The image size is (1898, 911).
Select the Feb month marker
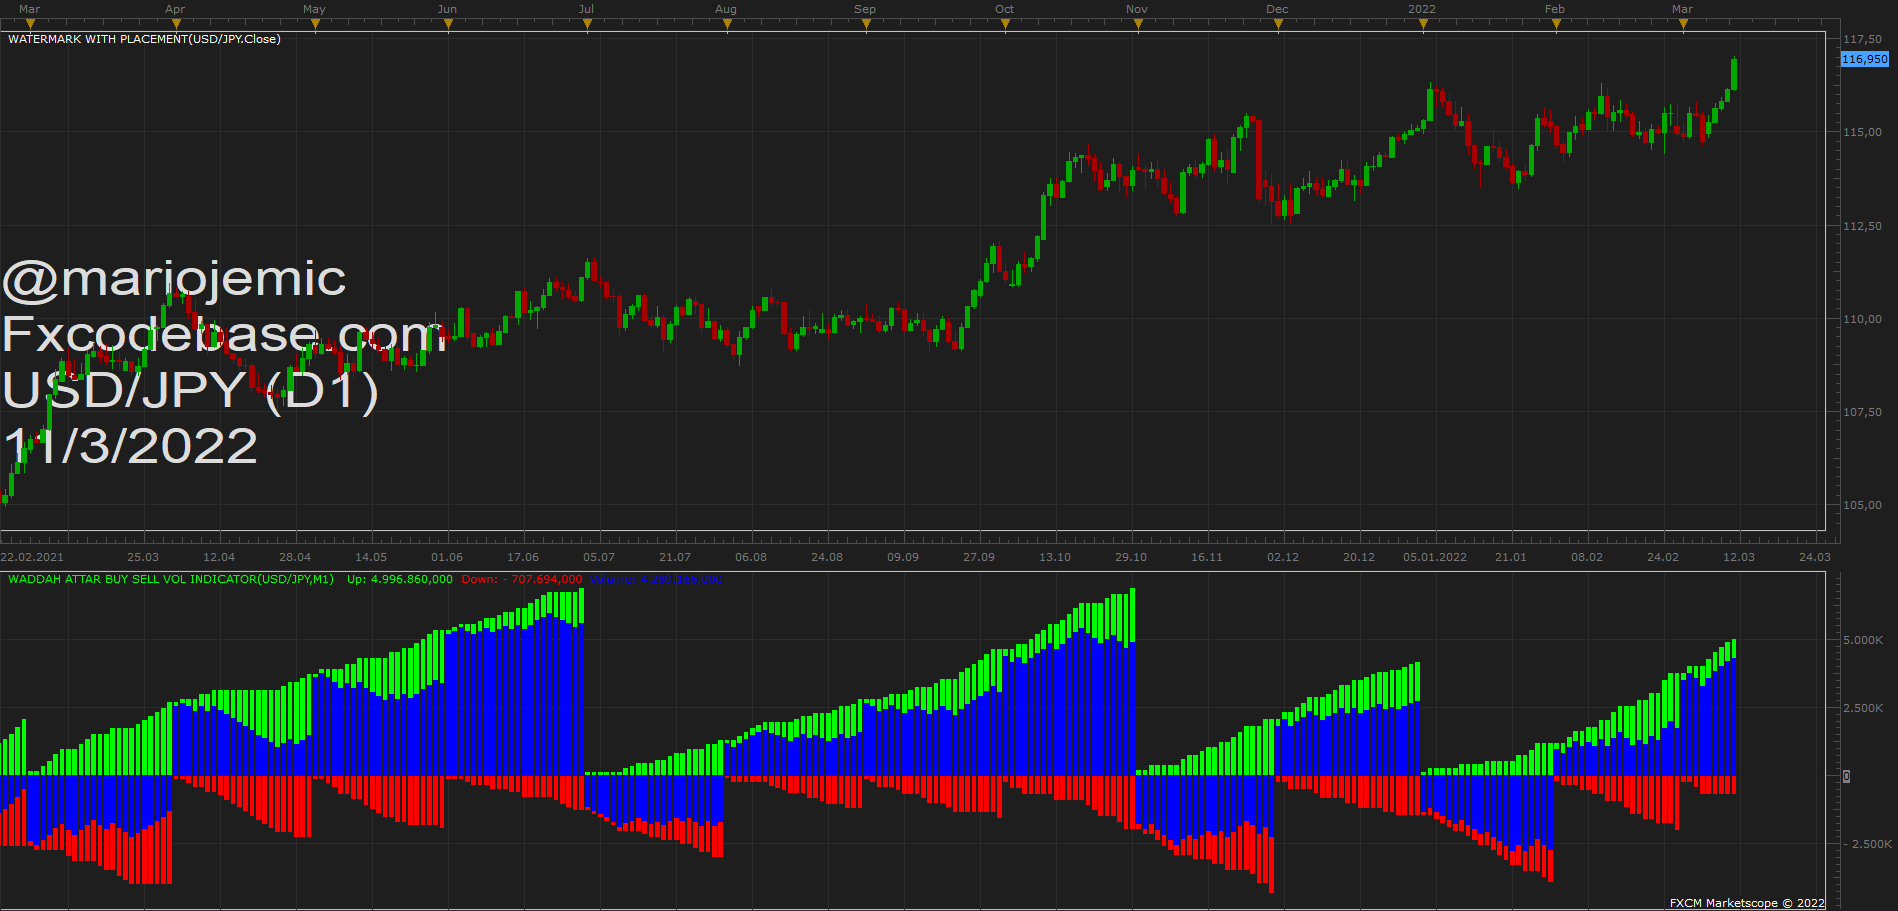(x=1556, y=24)
